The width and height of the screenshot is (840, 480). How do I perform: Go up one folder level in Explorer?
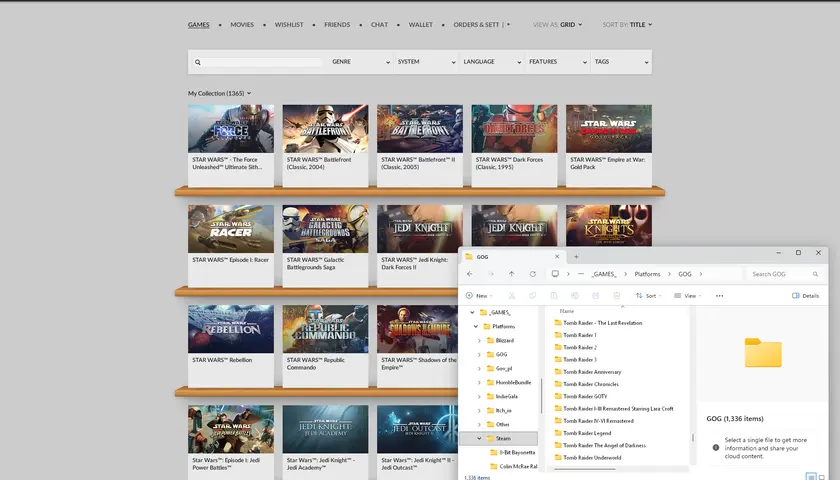[x=512, y=274]
